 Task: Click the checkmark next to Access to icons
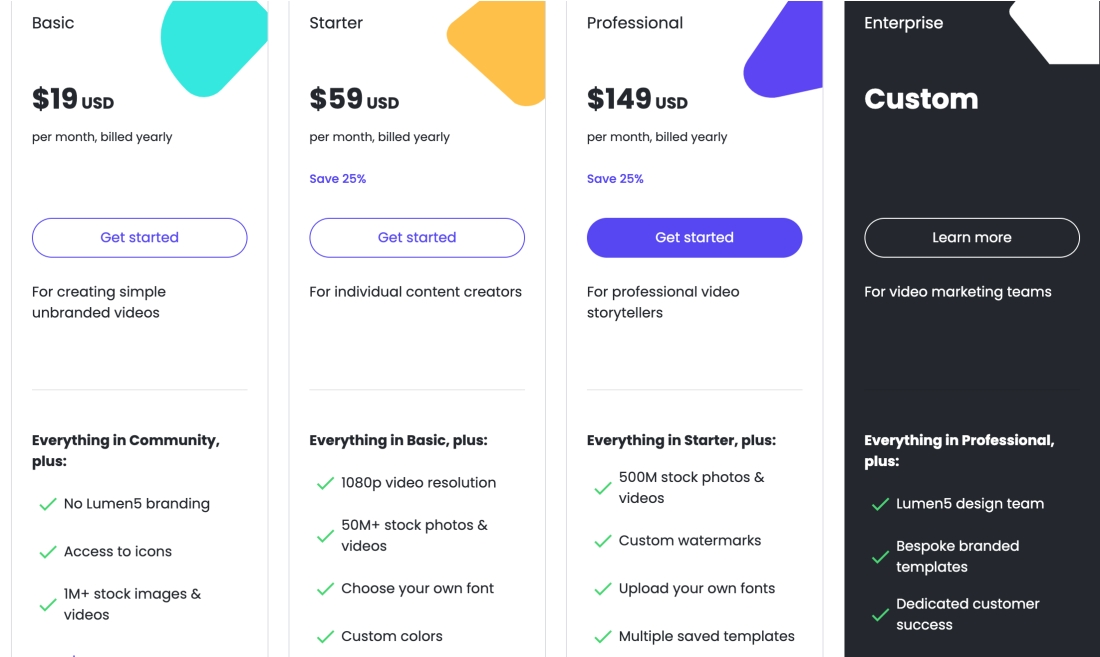(x=48, y=552)
